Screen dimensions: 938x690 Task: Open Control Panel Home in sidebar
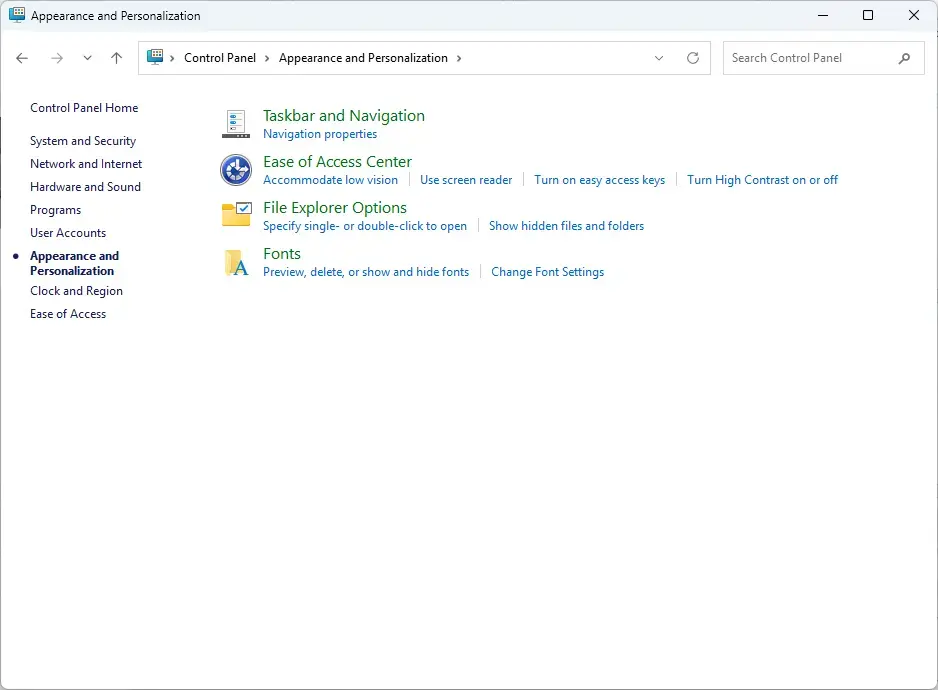pos(84,108)
